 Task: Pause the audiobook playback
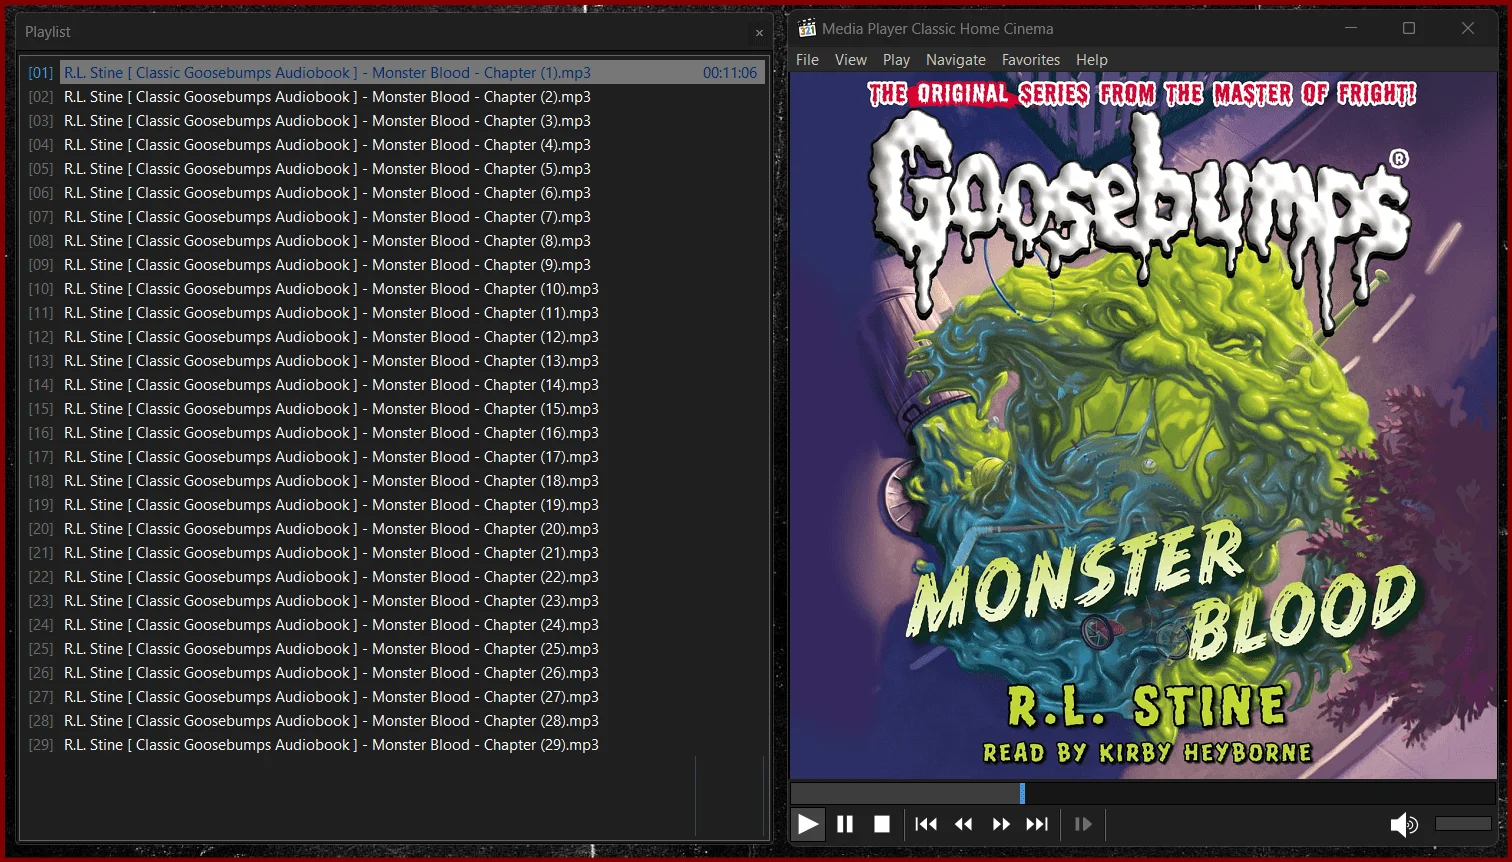pyautogui.click(x=845, y=824)
